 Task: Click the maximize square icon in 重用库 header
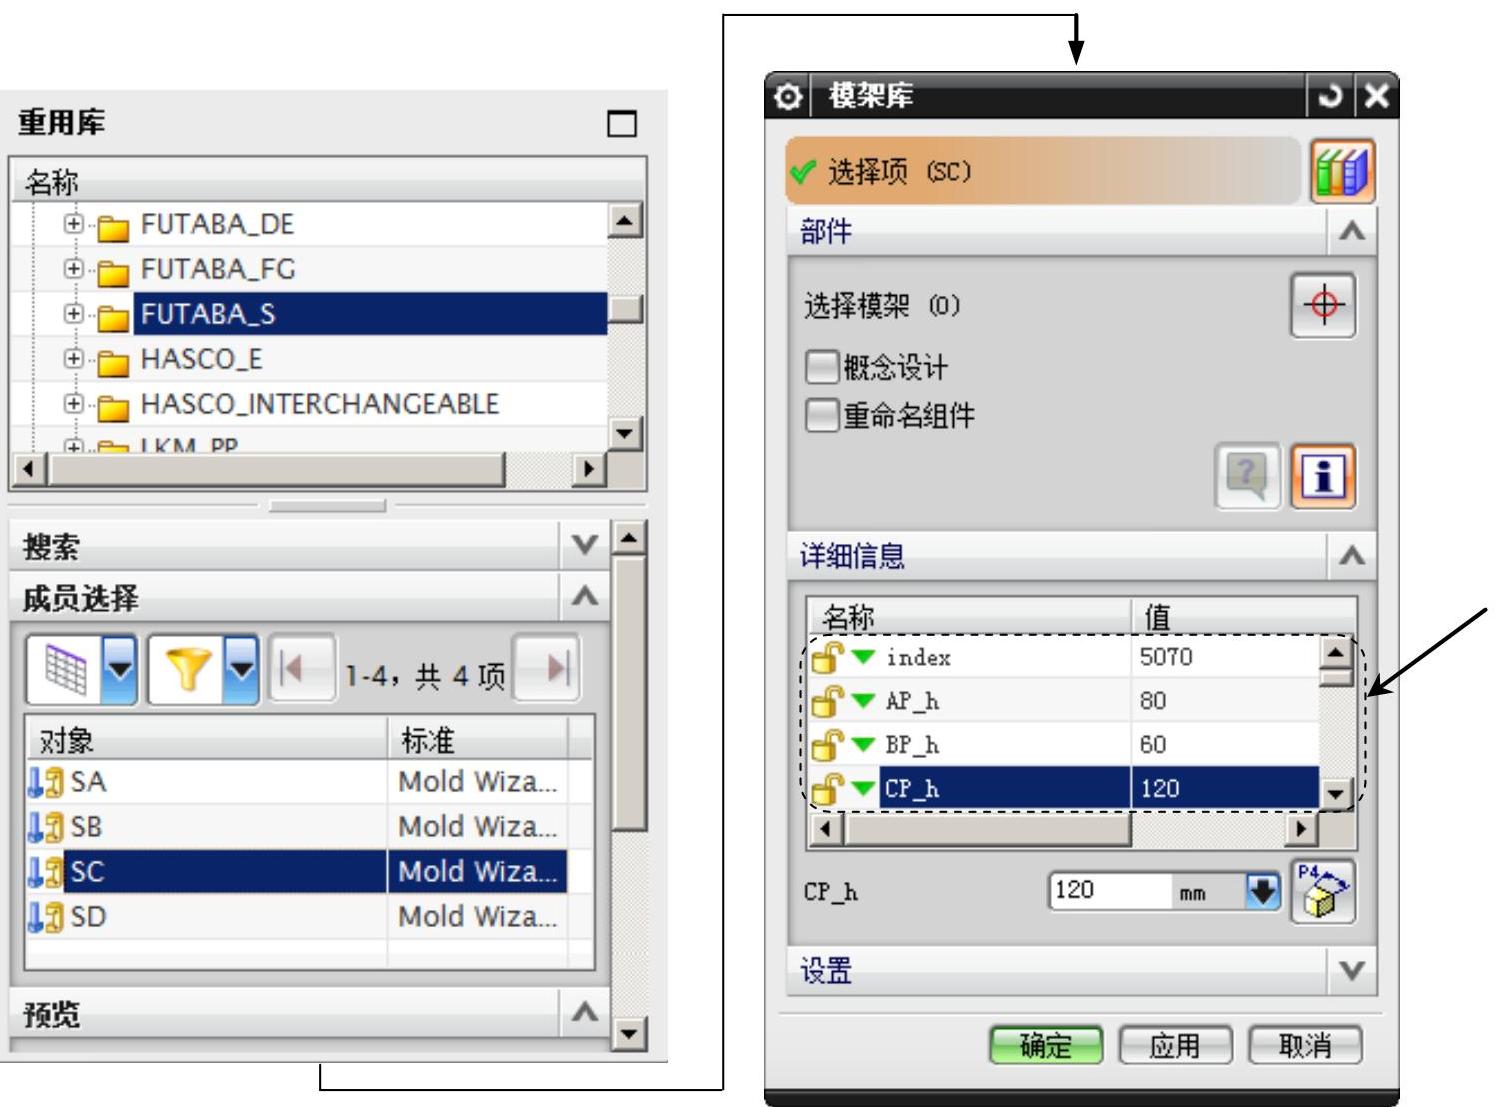pyautogui.click(x=622, y=124)
